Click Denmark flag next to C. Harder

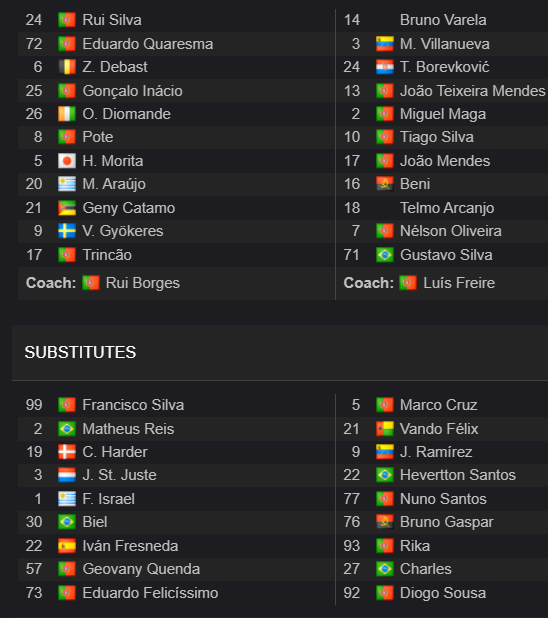[x=67, y=452]
